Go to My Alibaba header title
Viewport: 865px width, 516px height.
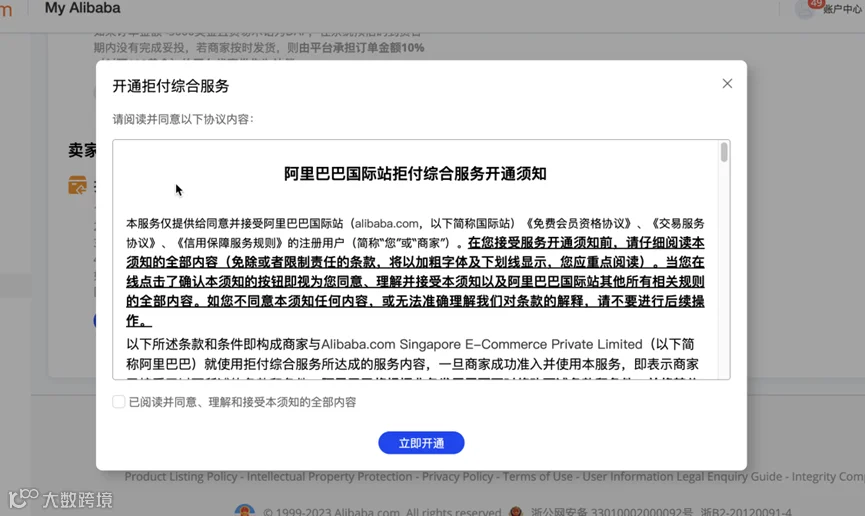(82, 8)
